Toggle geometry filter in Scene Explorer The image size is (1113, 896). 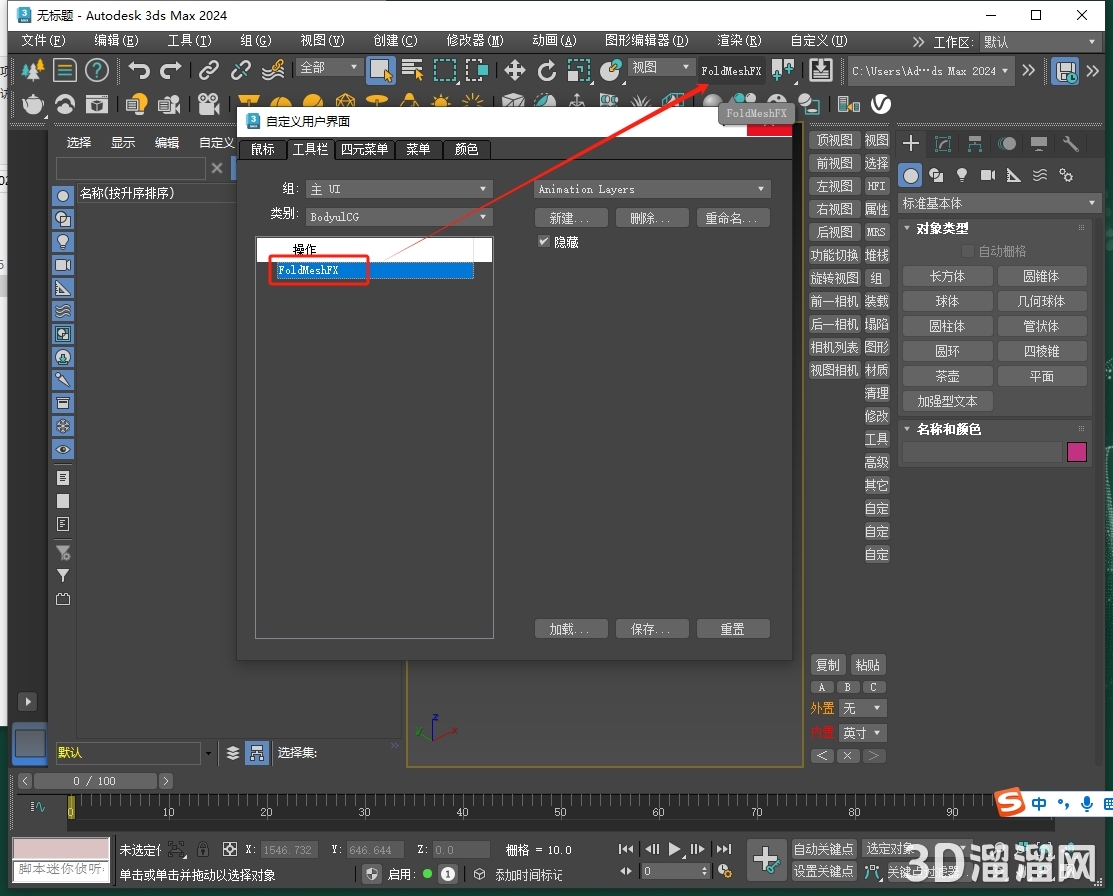pos(63,196)
